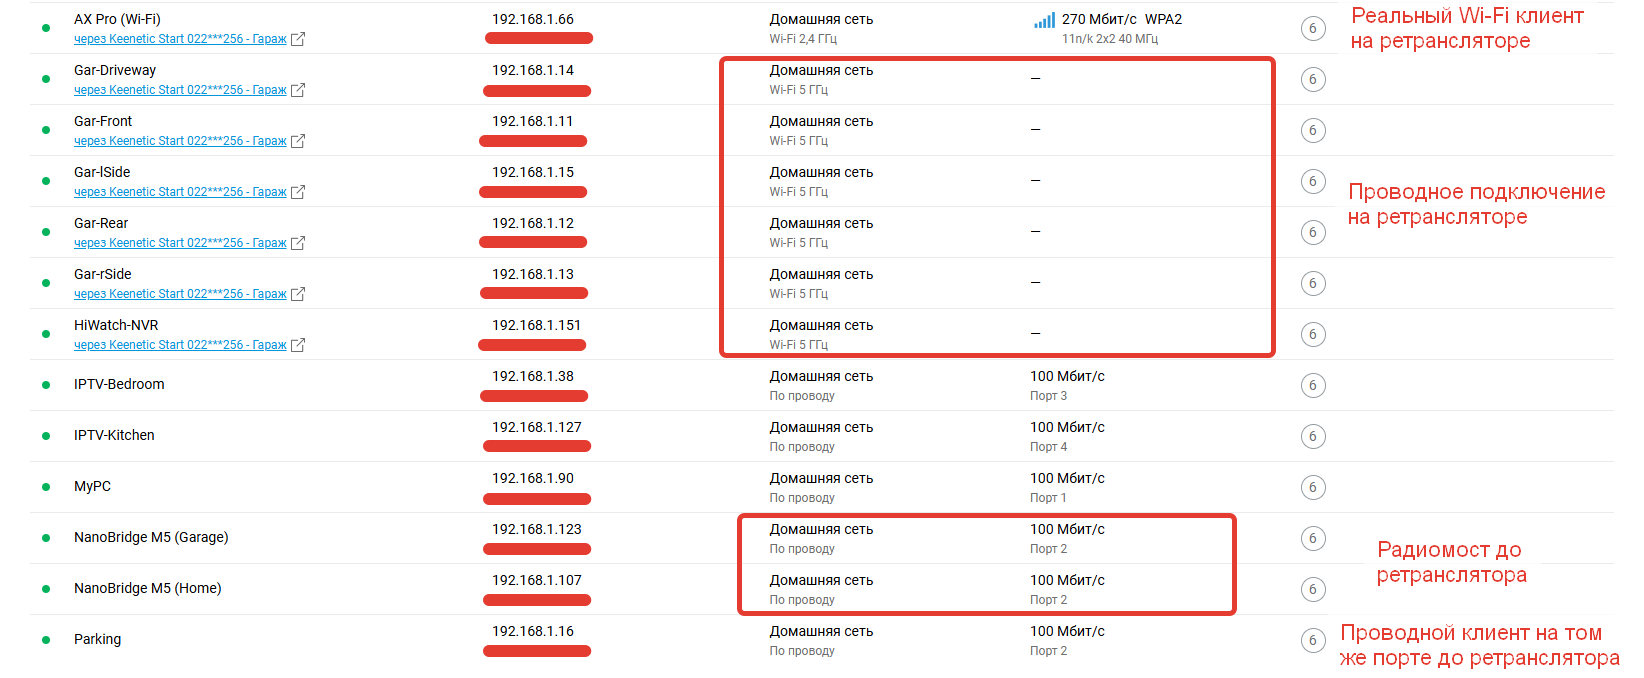
Task: Click the priority 6 circle in the Parking row
Action: 1313,641
